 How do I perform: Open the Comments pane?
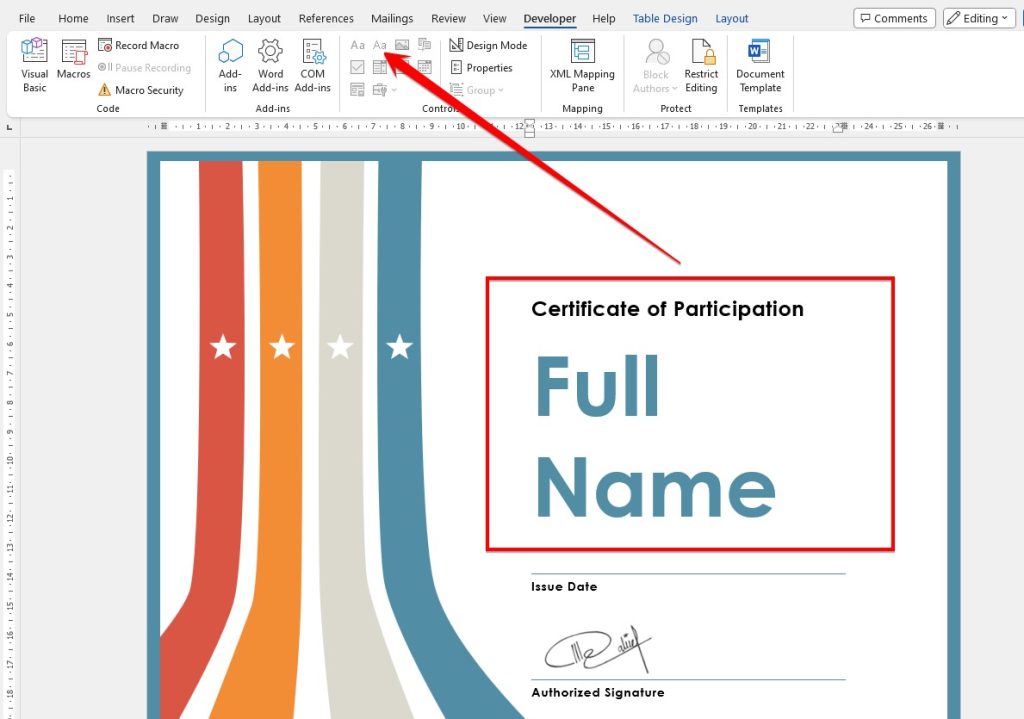tap(894, 18)
